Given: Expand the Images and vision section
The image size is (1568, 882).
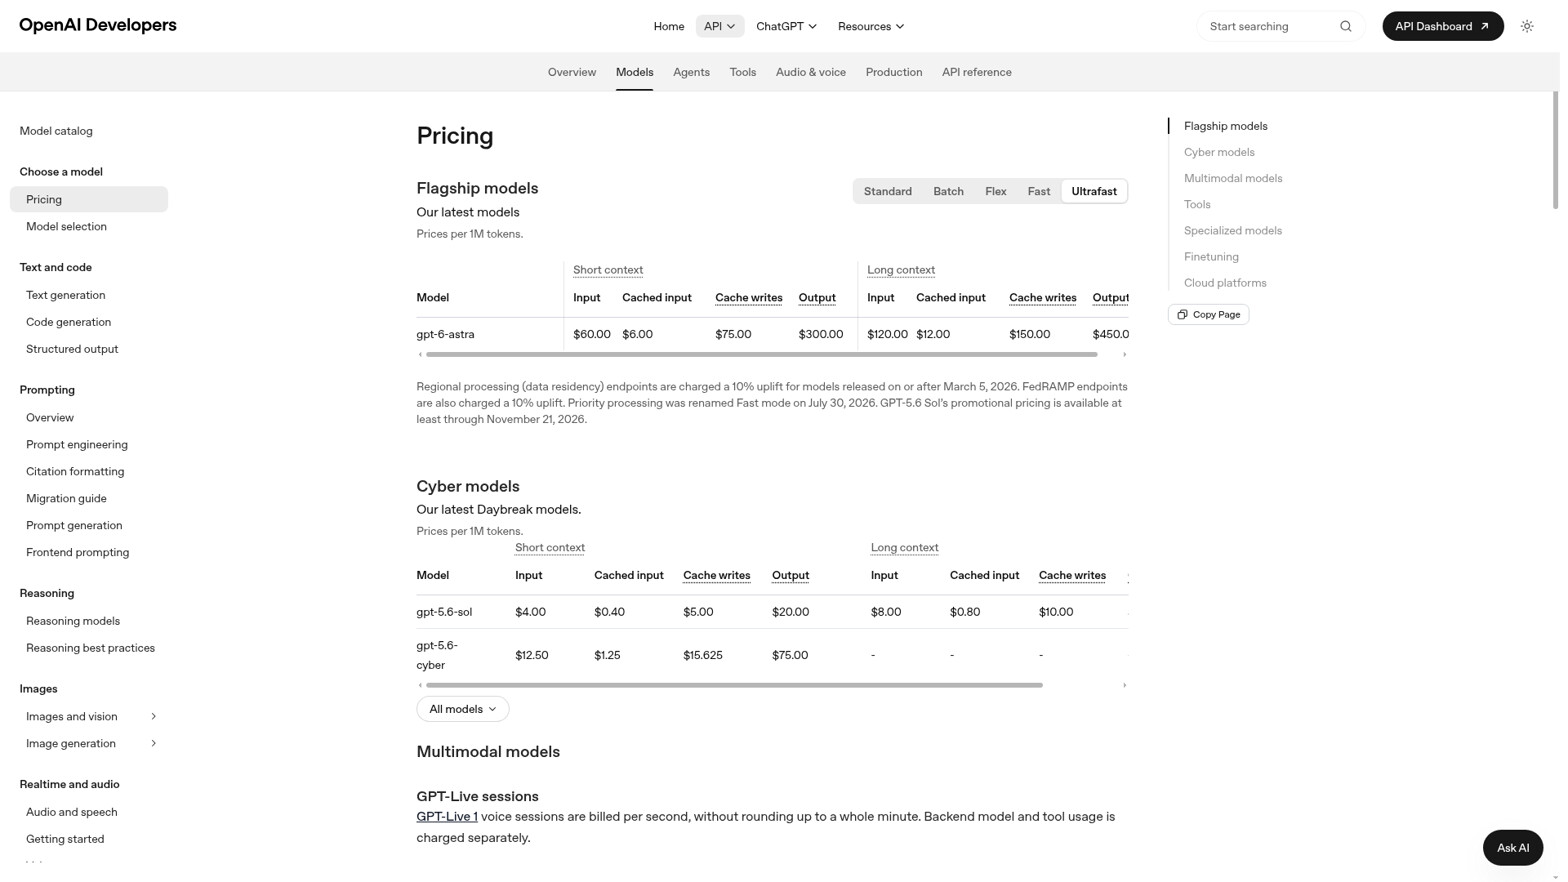Looking at the screenshot, I should pyautogui.click(x=153, y=717).
